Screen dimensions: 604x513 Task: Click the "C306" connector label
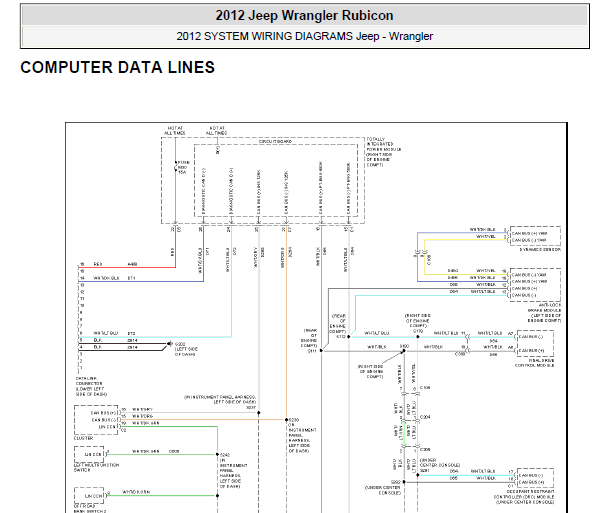click(425, 449)
